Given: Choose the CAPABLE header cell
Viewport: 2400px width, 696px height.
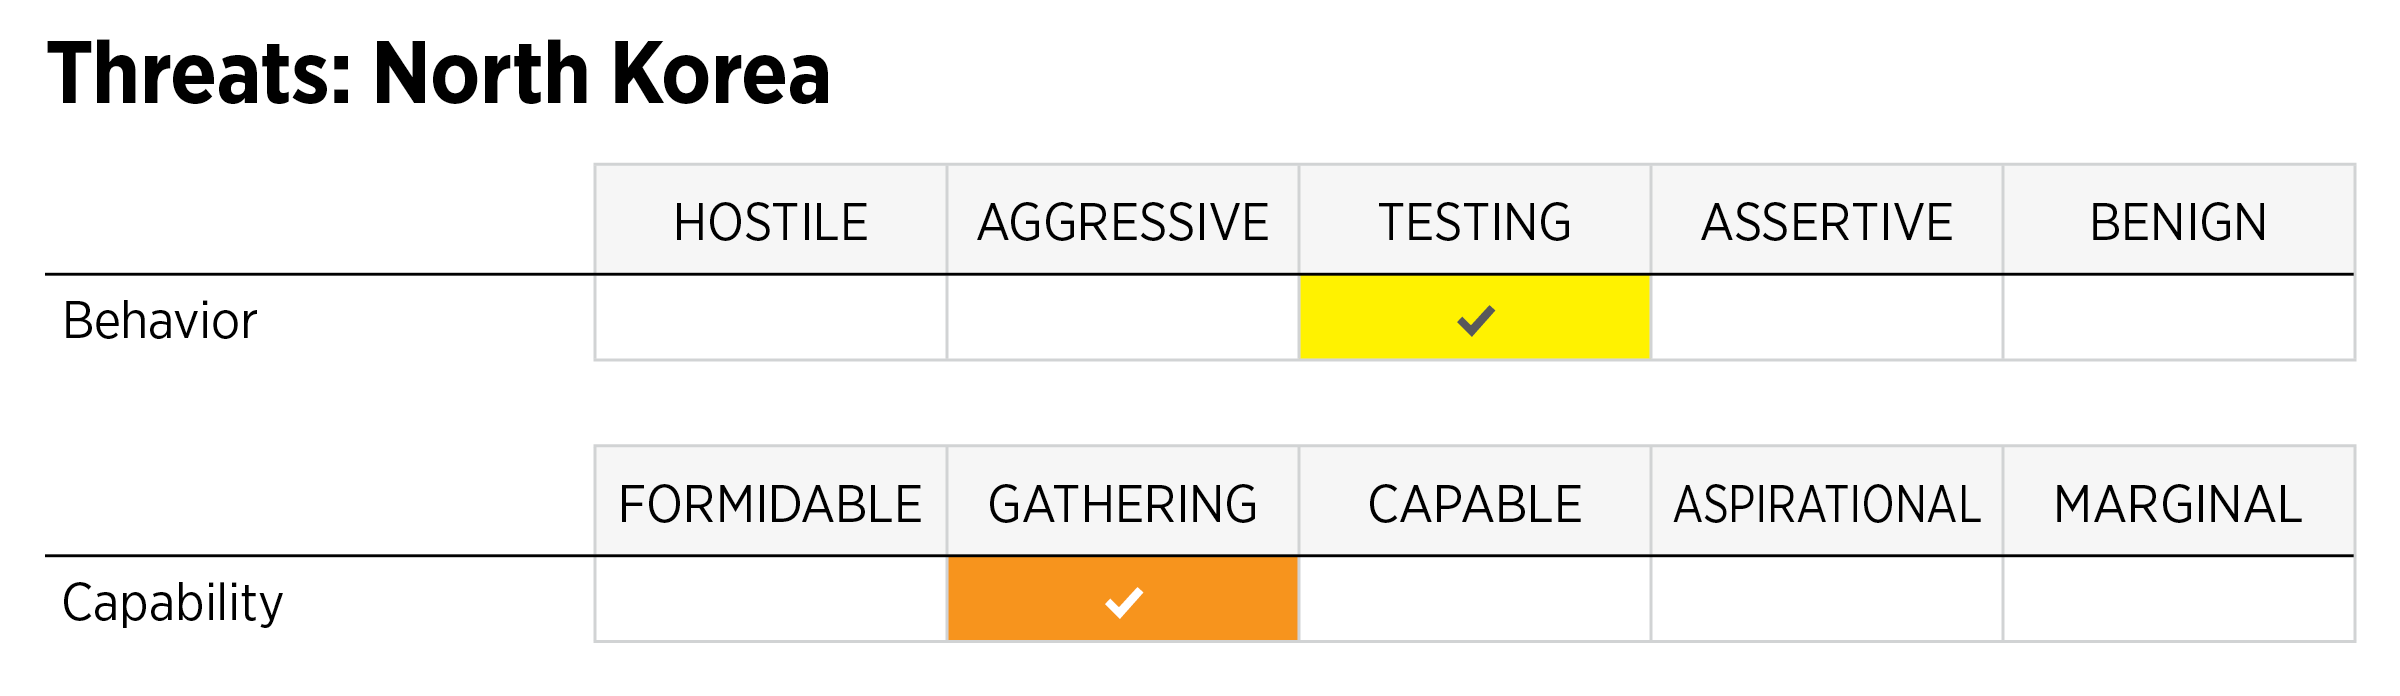Looking at the screenshot, I should pos(1475,504).
